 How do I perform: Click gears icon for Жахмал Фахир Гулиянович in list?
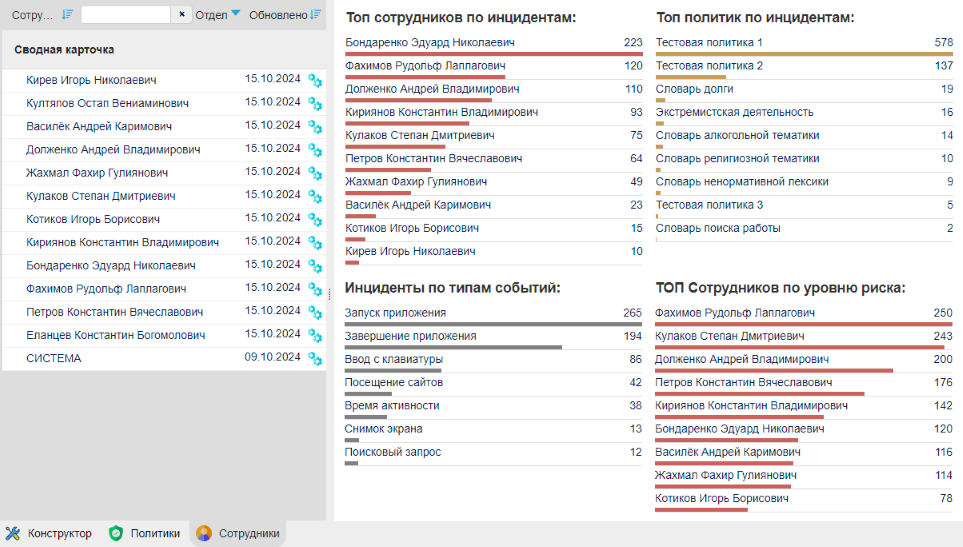[315, 174]
